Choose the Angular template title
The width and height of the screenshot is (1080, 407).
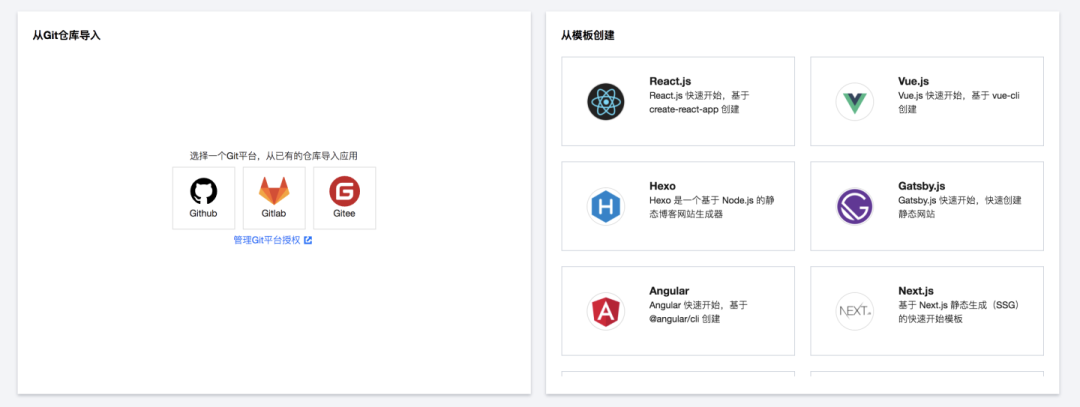(x=669, y=291)
